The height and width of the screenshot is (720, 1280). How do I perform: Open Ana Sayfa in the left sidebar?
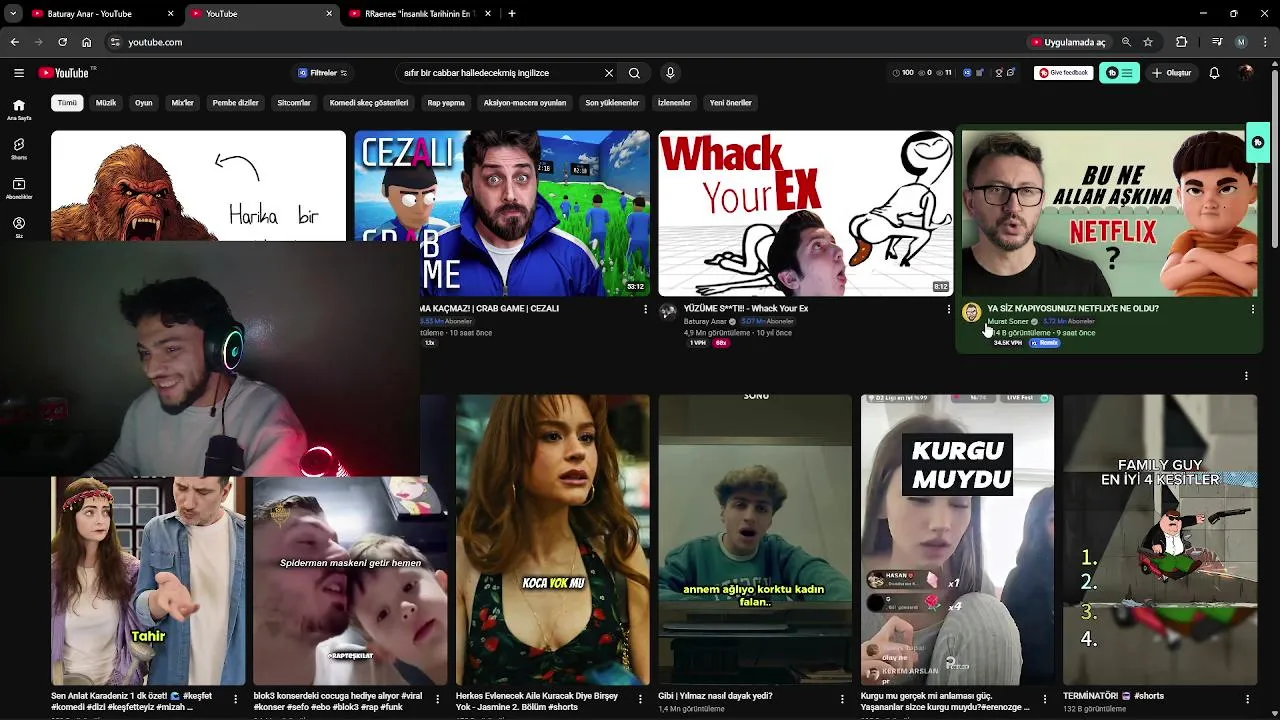(19, 110)
